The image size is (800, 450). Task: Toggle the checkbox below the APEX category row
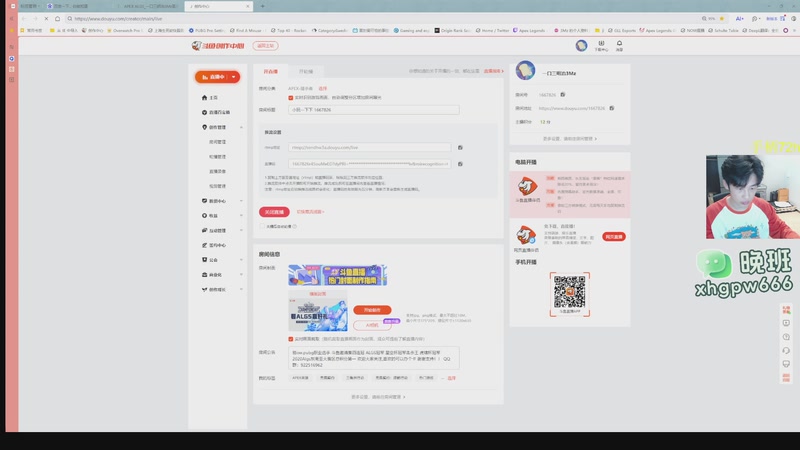pyautogui.click(x=290, y=97)
